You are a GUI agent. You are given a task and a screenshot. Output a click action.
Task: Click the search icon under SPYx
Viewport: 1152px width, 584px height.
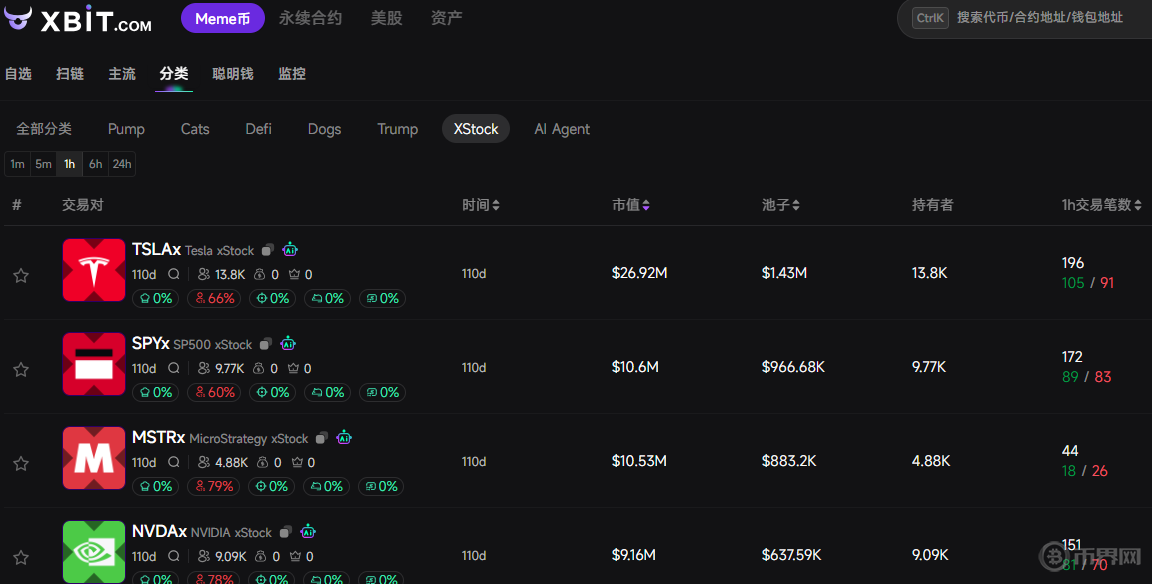(x=174, y=368)
